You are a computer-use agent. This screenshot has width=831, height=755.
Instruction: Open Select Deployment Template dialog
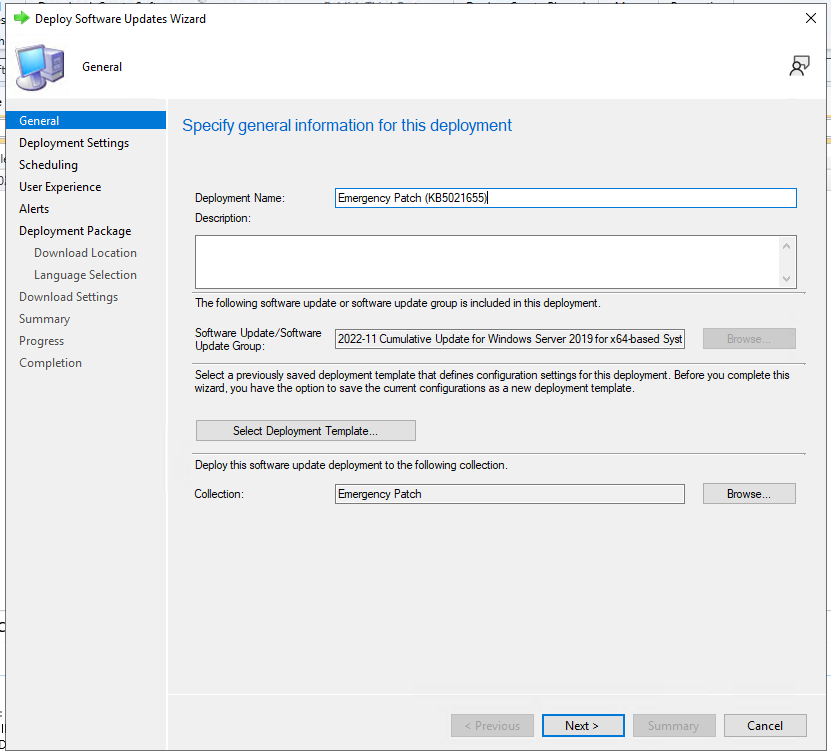point(306,431)
